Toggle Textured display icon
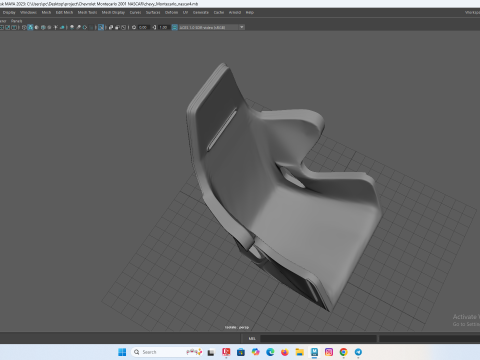The height and width of the screenshot is (360, 480). tap(49, 27)
